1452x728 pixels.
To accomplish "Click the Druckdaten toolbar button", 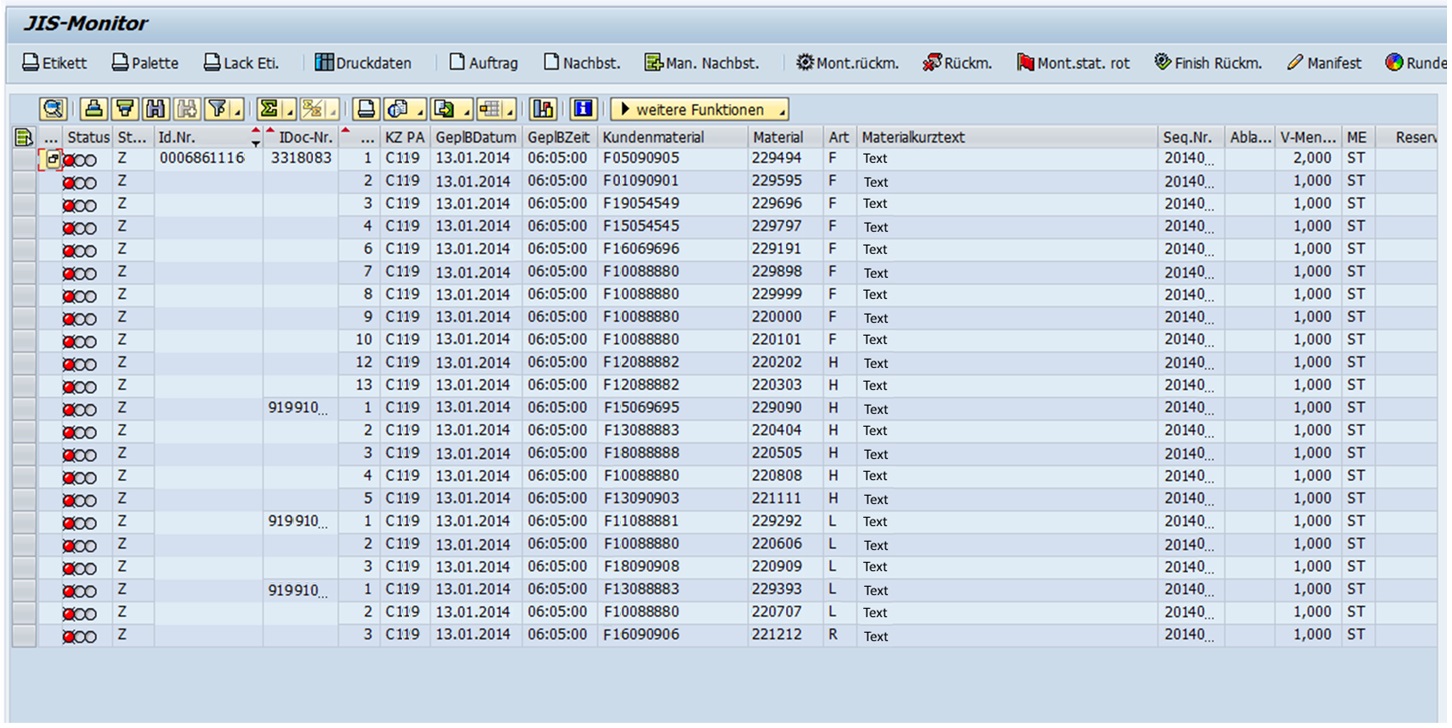I will [x=362, y=63].
